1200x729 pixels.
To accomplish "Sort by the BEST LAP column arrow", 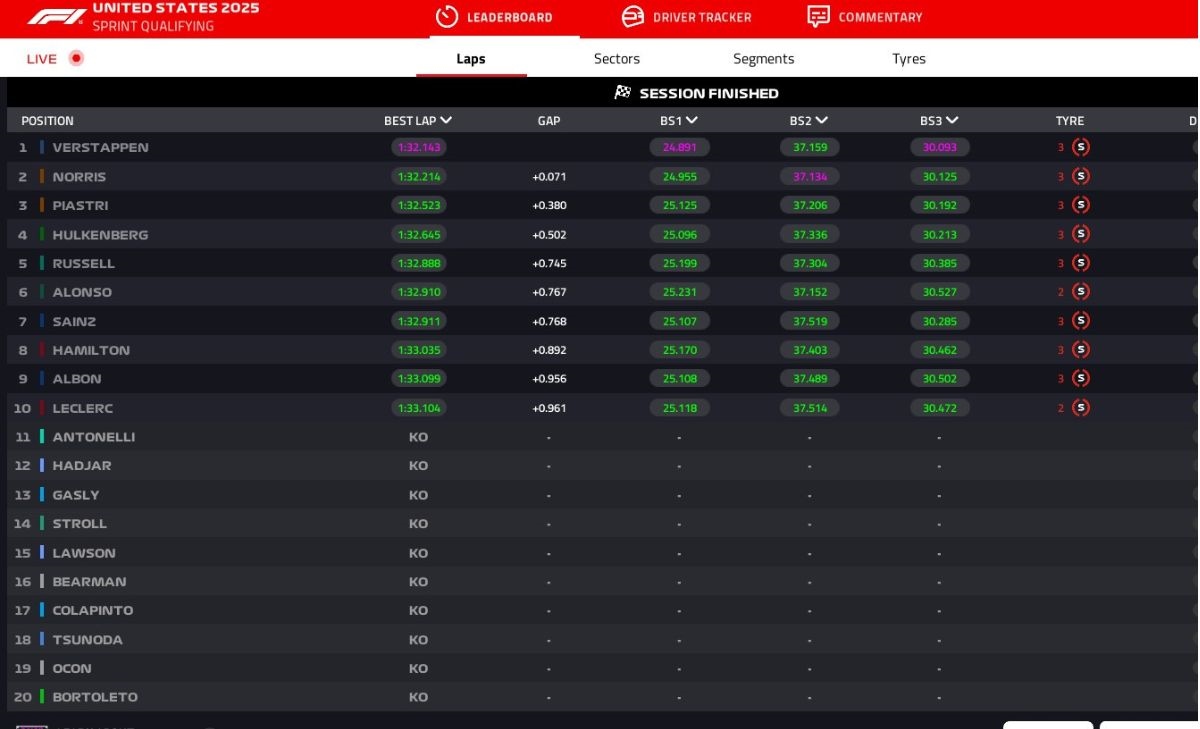I will pos(446,120).
